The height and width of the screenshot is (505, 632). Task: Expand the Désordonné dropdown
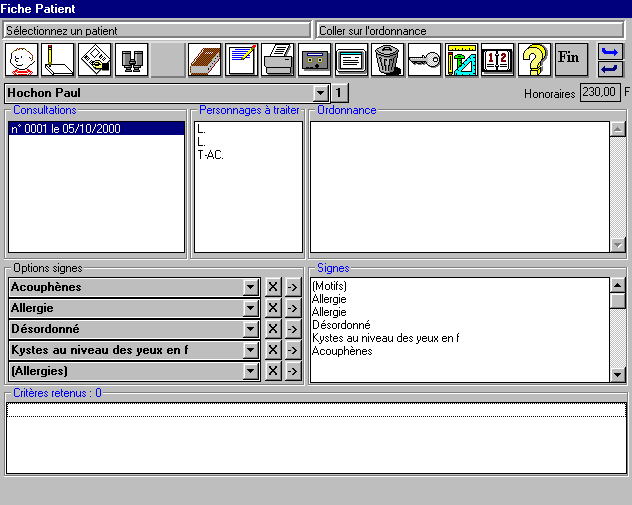click(x=251, y=329)
